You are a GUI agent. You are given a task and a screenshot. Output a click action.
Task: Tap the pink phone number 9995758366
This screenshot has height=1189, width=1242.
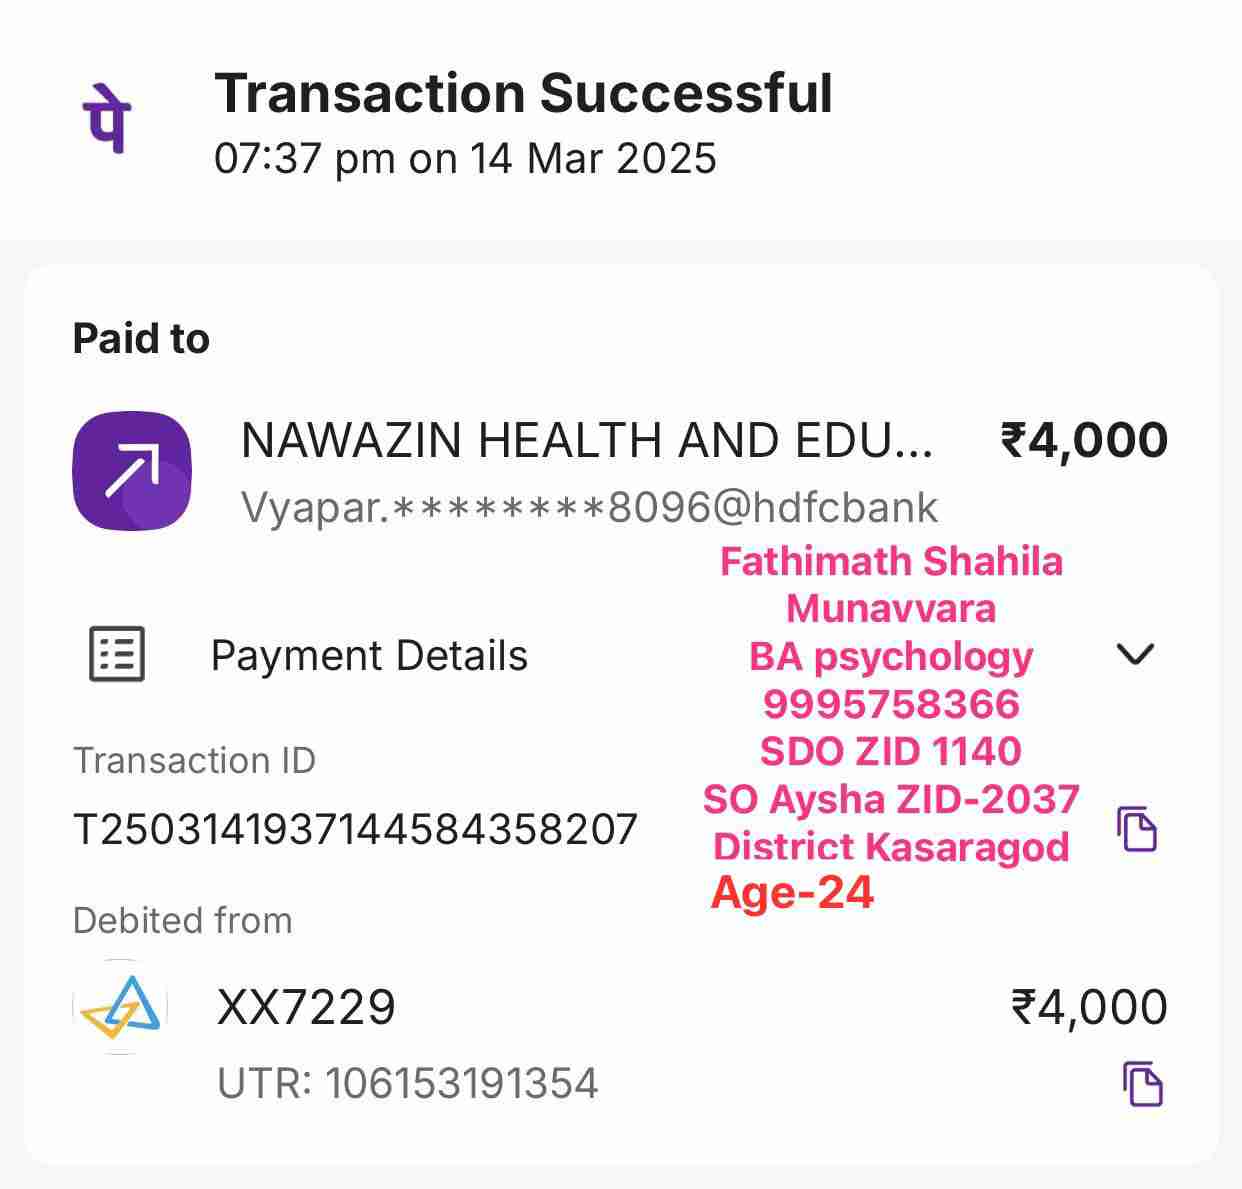click(891, 704)
